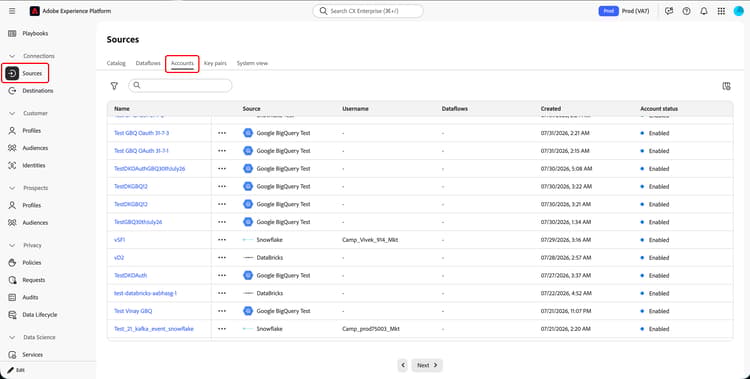This screenshot has width=750, height=379.
Task: Collapse the Customer section
Action: tap(12, 113)
